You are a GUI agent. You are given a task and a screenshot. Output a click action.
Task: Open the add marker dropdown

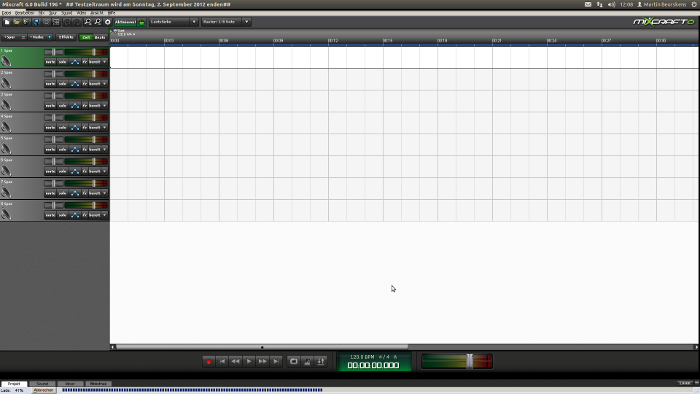41,37
